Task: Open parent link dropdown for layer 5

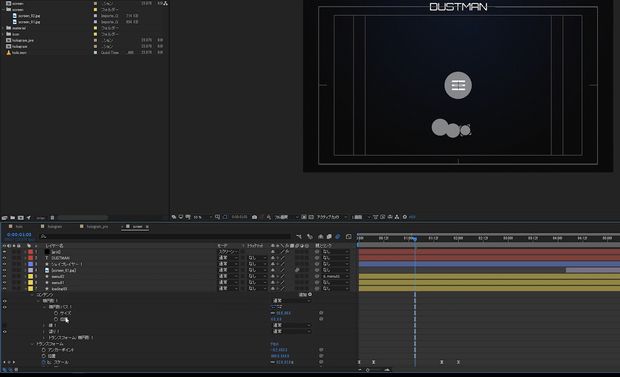Action: coord(335,276)
